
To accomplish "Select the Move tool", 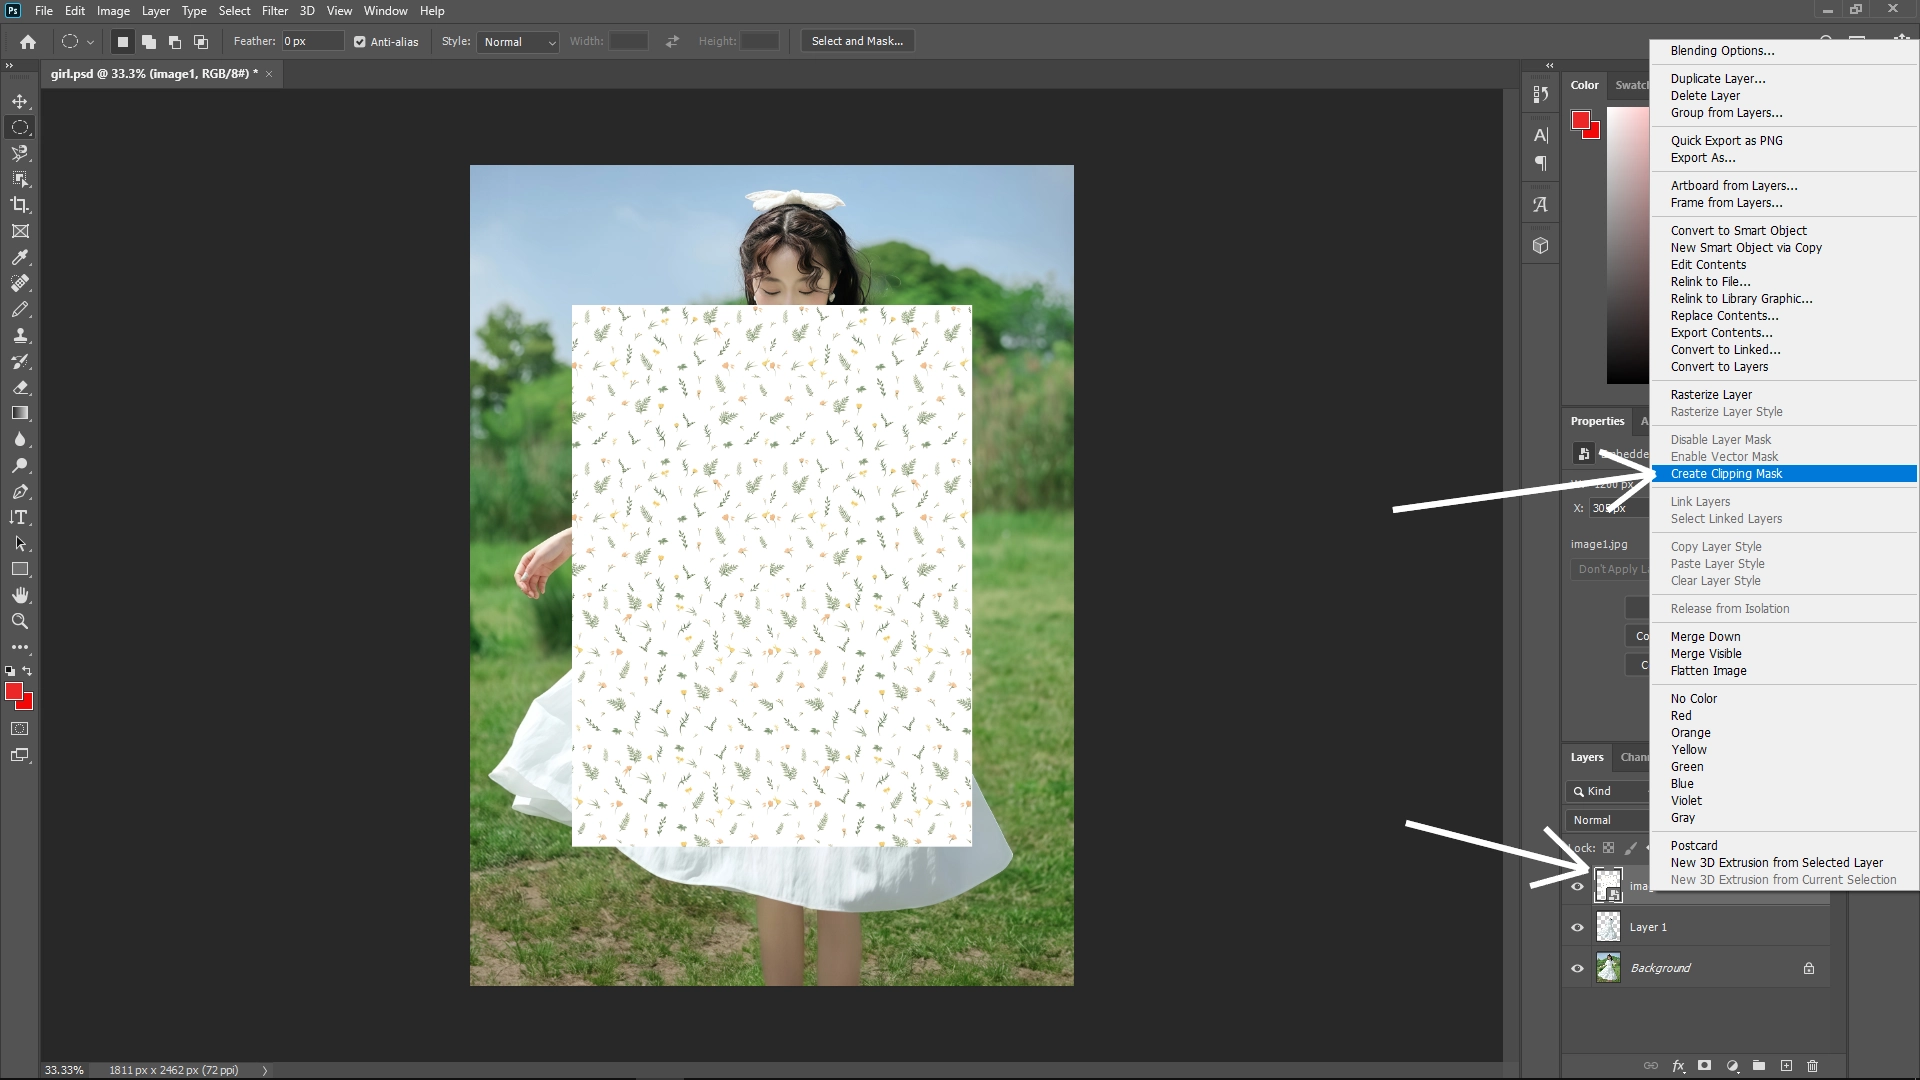I will (x=20, y=101).
